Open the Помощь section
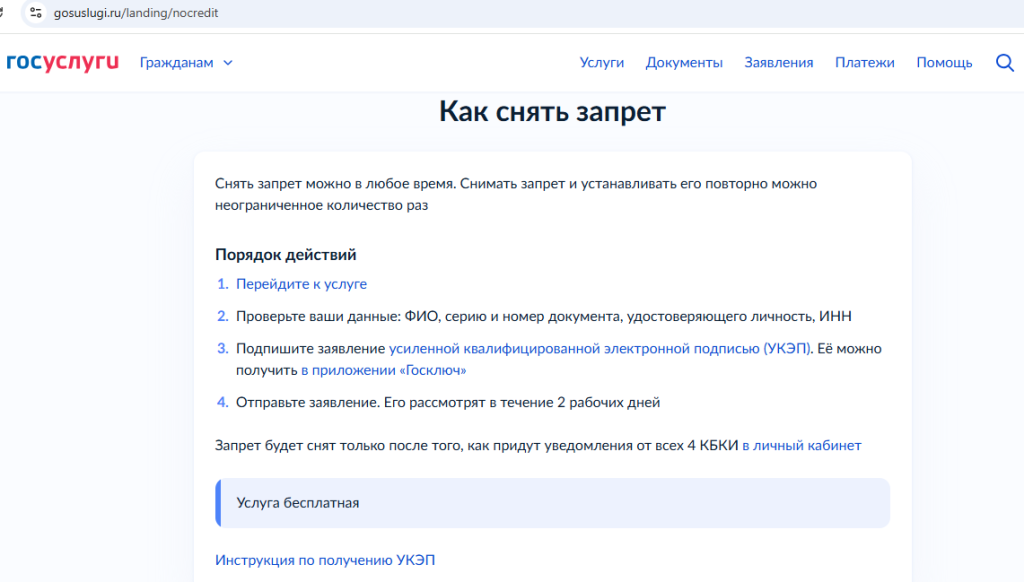 [x=944, y=62]
